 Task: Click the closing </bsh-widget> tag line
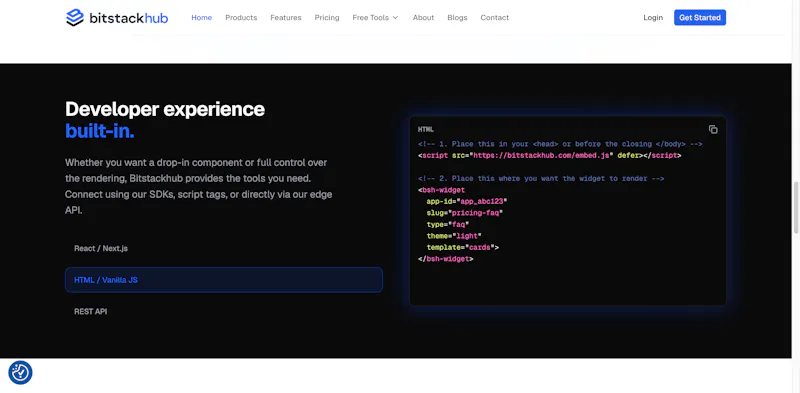[445, 259]
